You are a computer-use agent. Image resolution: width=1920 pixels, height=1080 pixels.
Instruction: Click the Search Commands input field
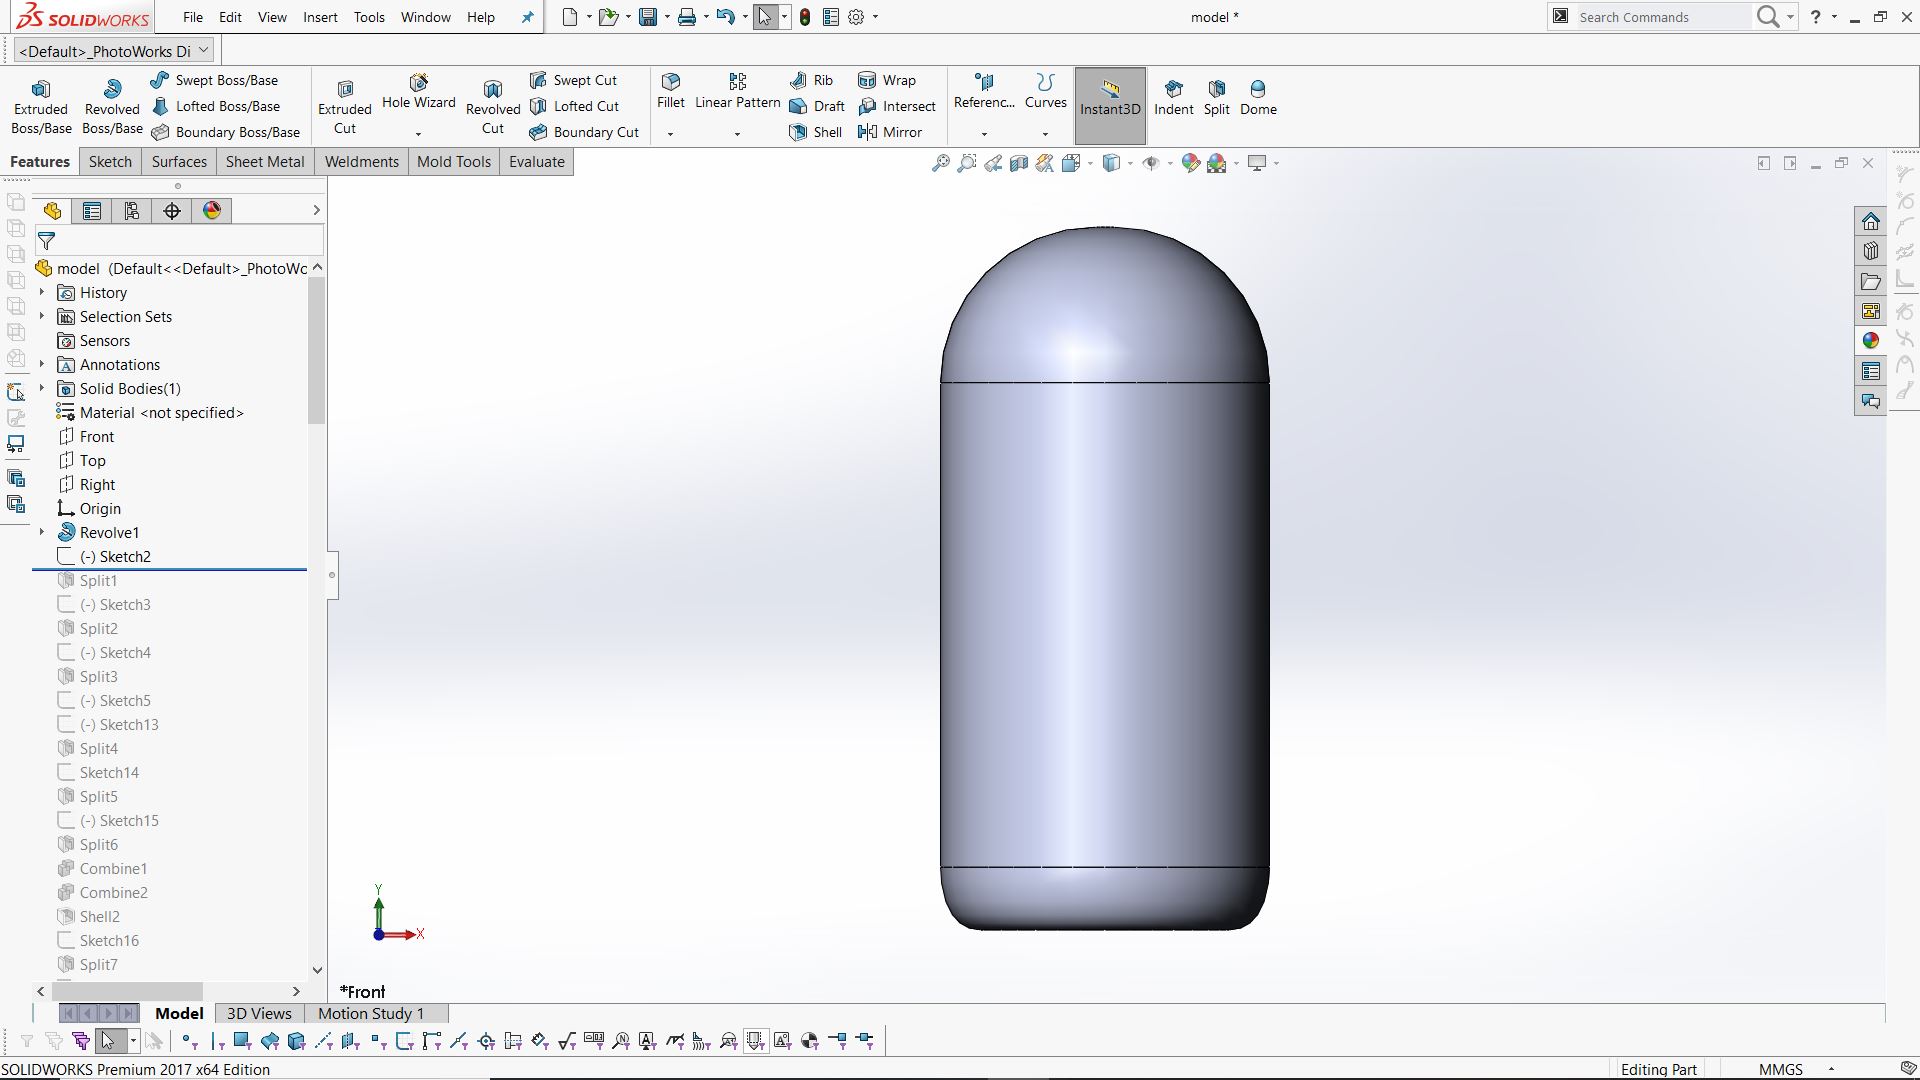1660,17
